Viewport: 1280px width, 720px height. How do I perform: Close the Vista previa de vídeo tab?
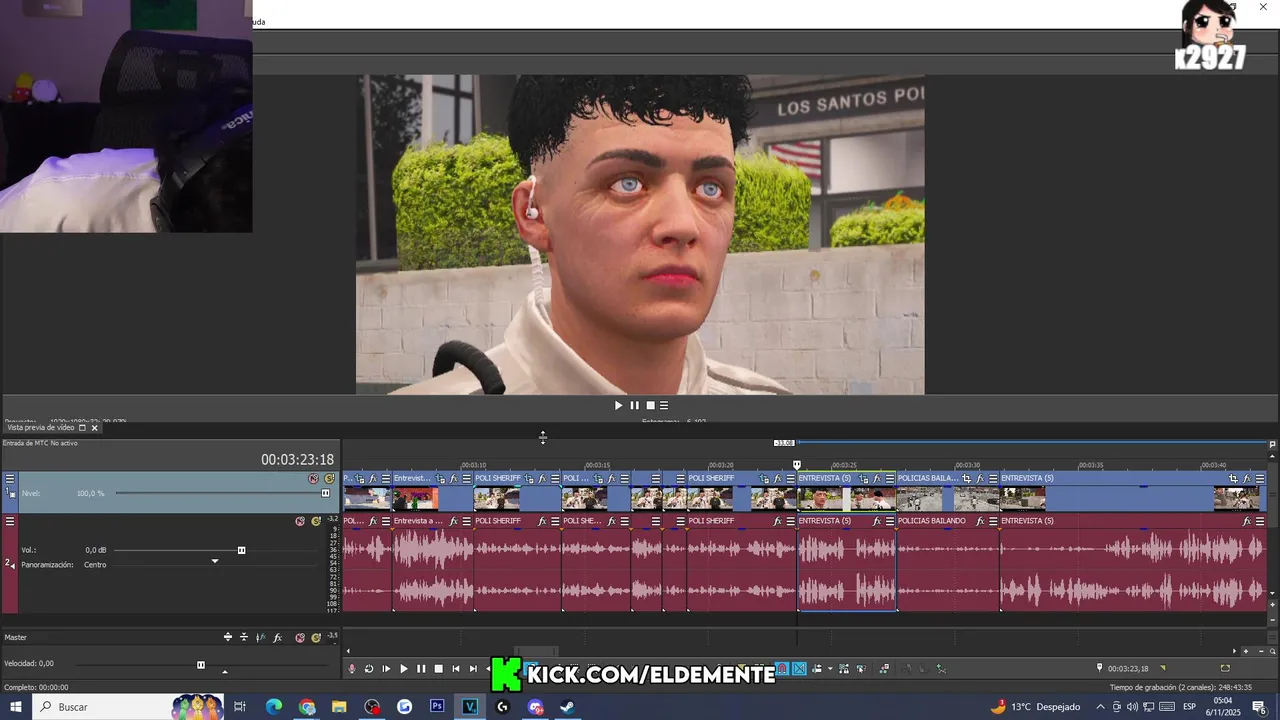click(95, 428)
